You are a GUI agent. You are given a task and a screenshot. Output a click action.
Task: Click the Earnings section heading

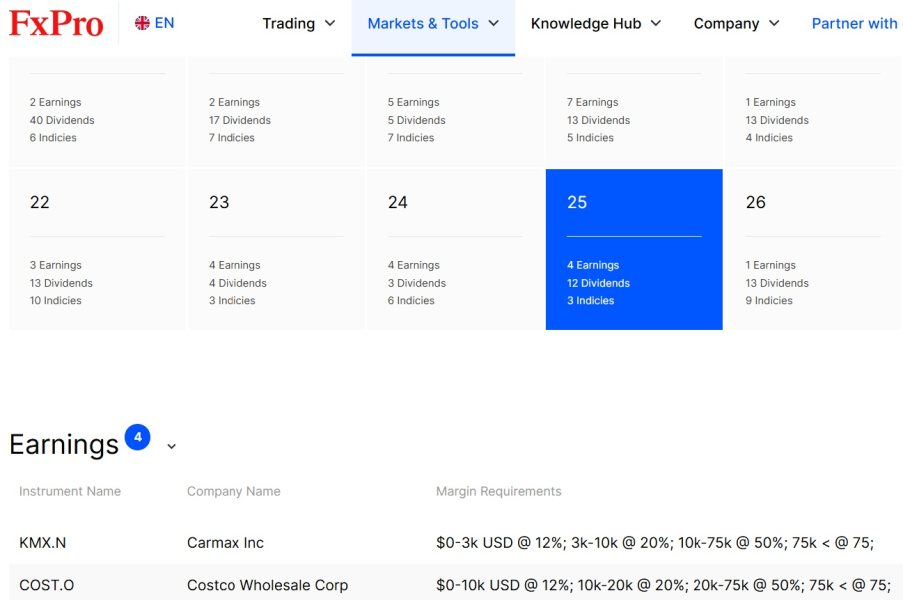point(64,445)
